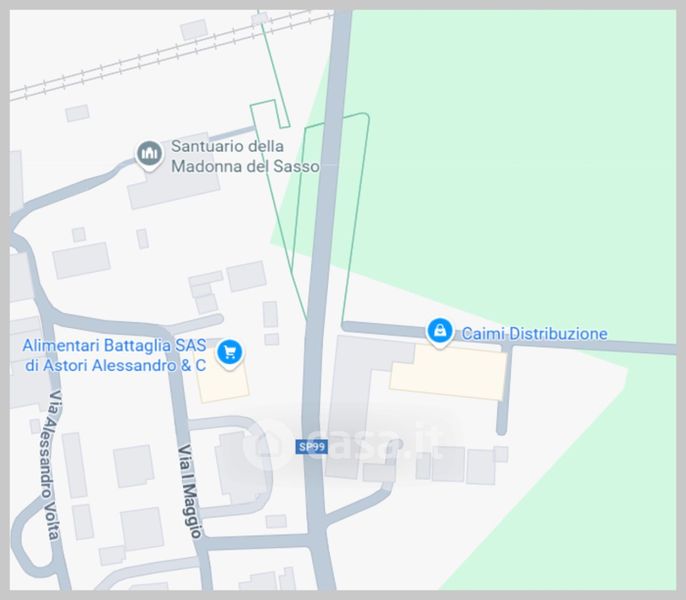Click the Alimentari Battaglia shopping cart pin
The image size is (686, 600).
point(230,354)
